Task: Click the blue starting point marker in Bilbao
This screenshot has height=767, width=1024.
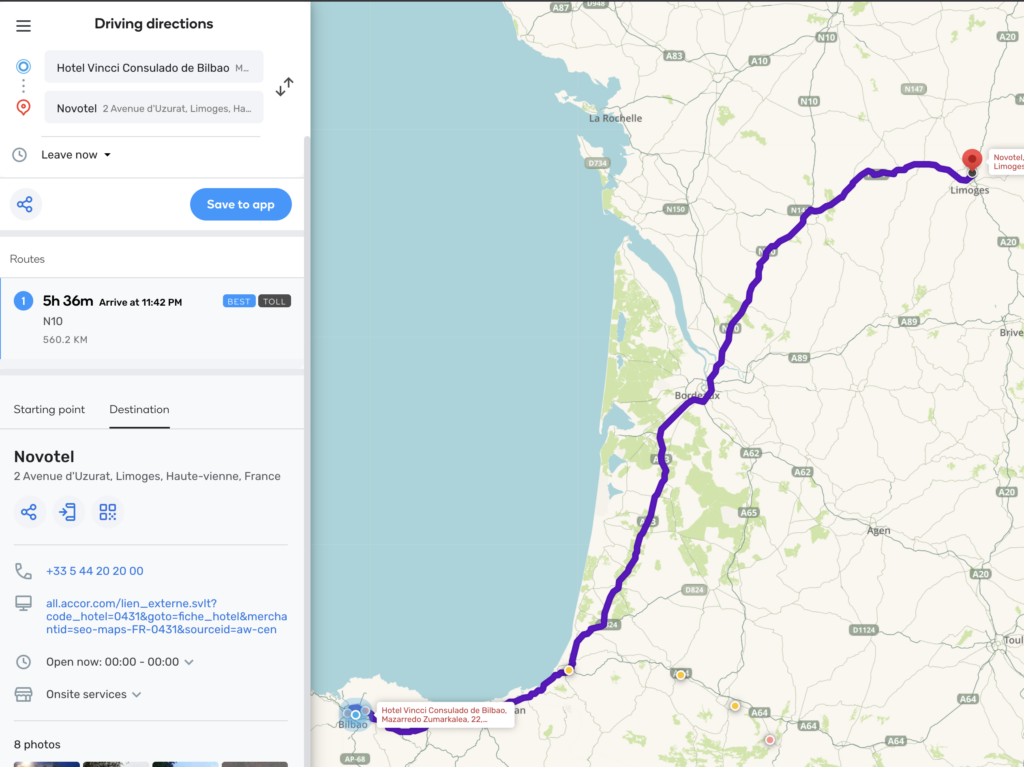Action: point(355,714)
